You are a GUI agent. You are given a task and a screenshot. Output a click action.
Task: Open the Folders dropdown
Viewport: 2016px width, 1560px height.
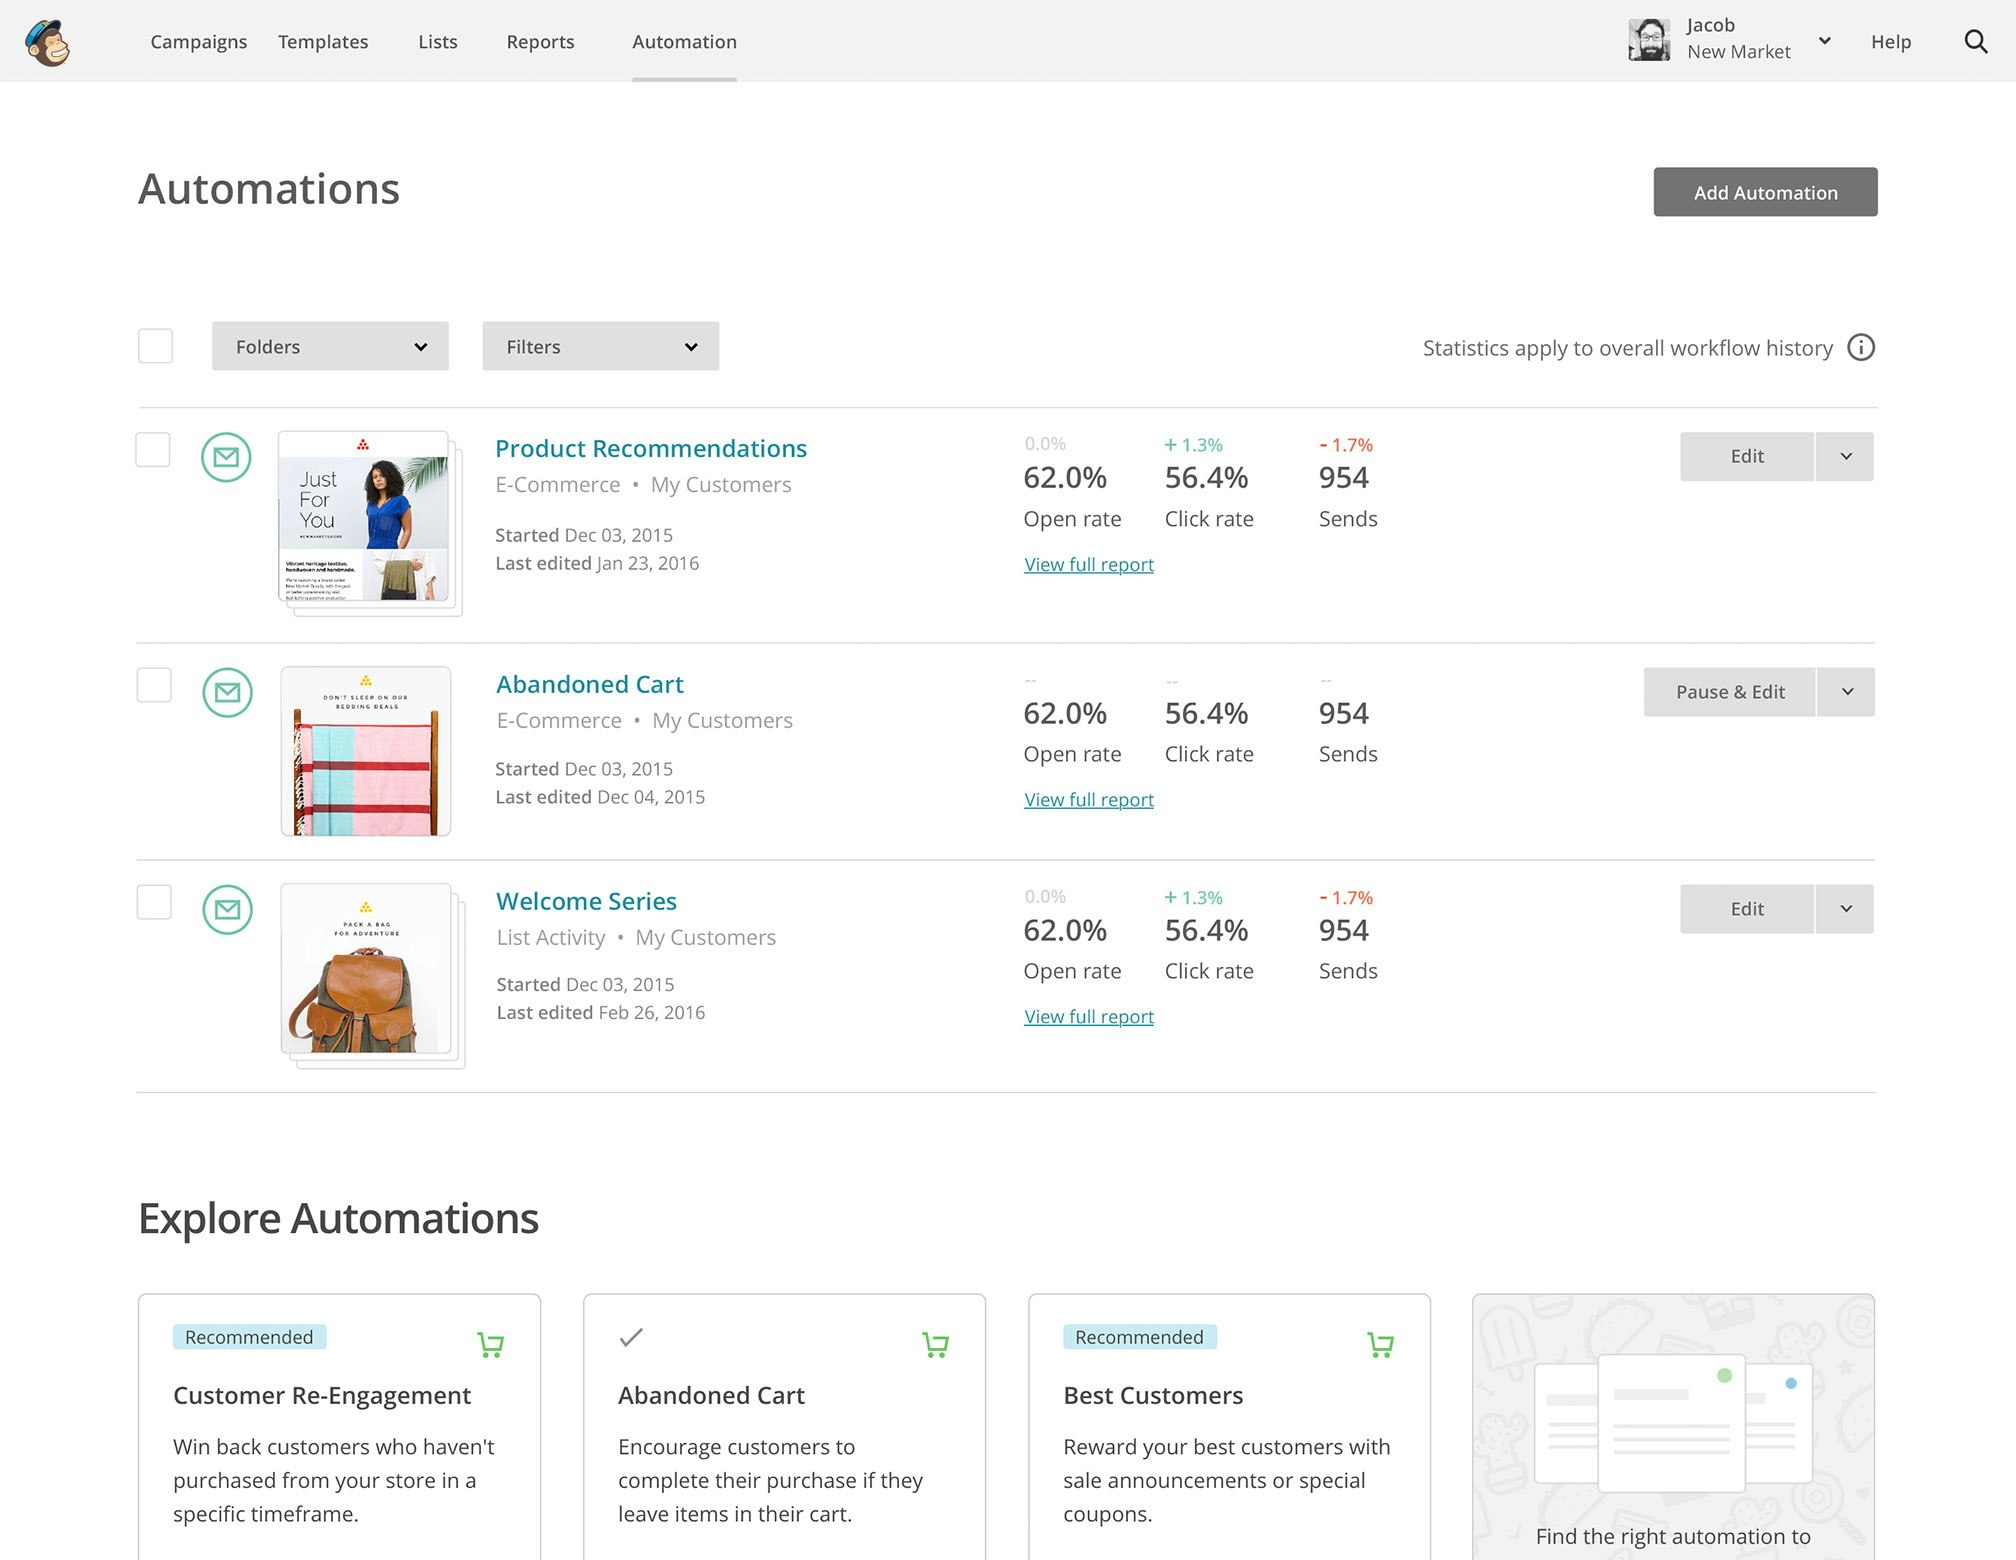330,346
